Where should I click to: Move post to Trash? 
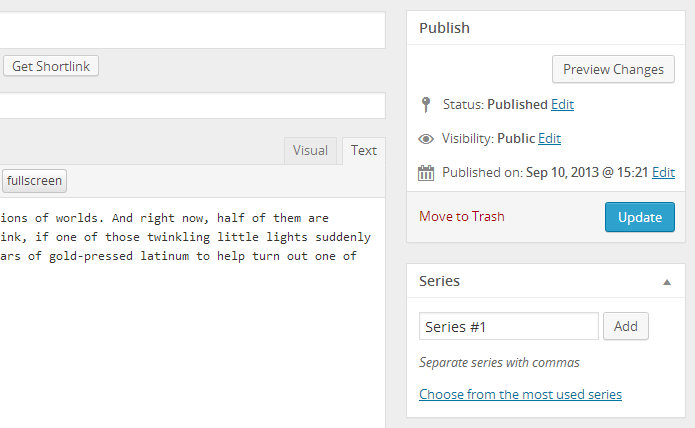pyautogui.click(x=462, y=216)
